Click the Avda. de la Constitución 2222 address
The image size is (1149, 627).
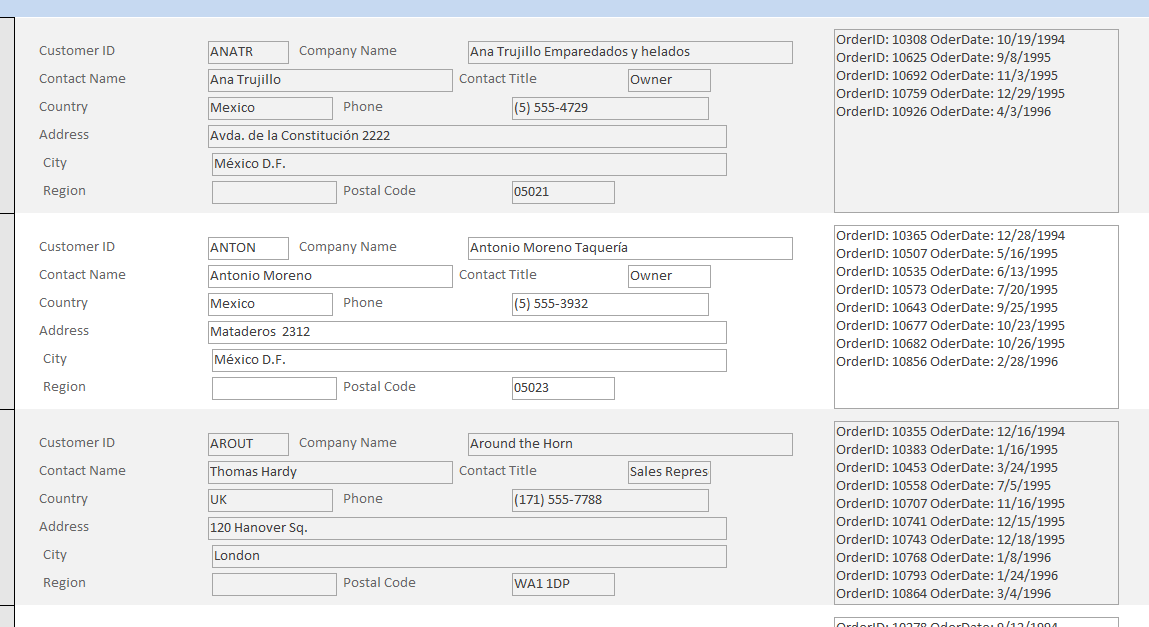[x=466, y=136]
